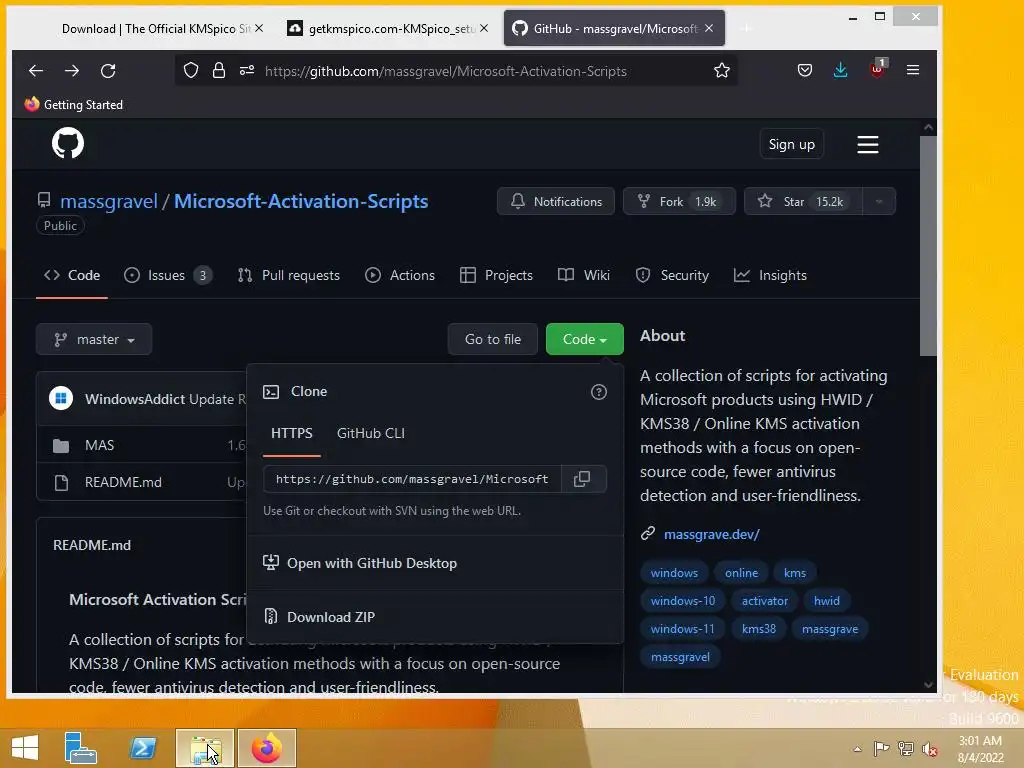
Task: Open the README.md file in list
Action: pyautogui.click(x=123, y=482)
